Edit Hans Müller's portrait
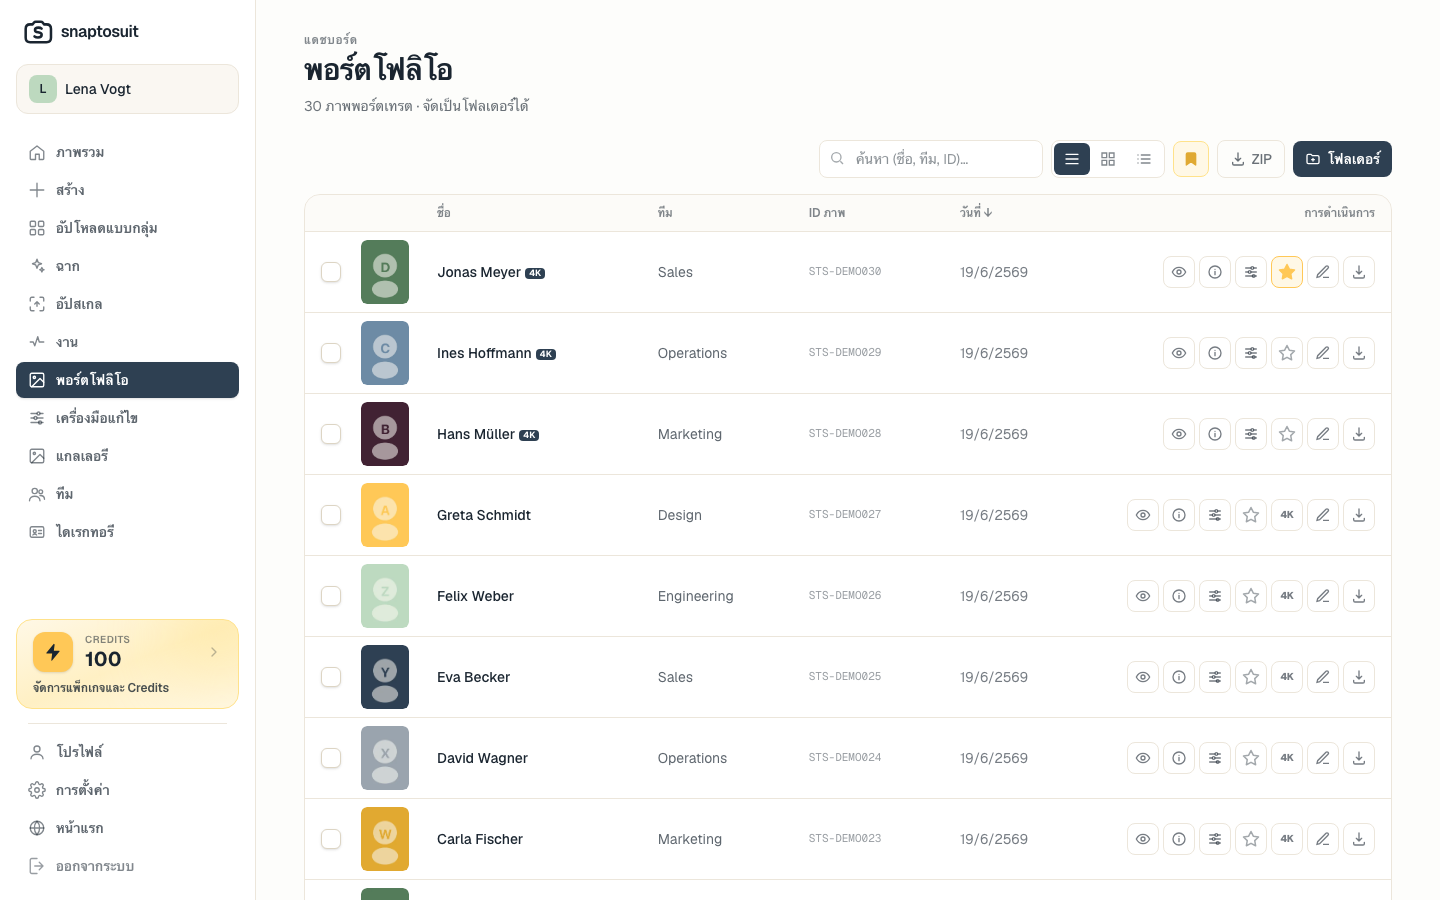Image resolution: width=1440 pixels, height=900 pixels. click(1323, 434)
